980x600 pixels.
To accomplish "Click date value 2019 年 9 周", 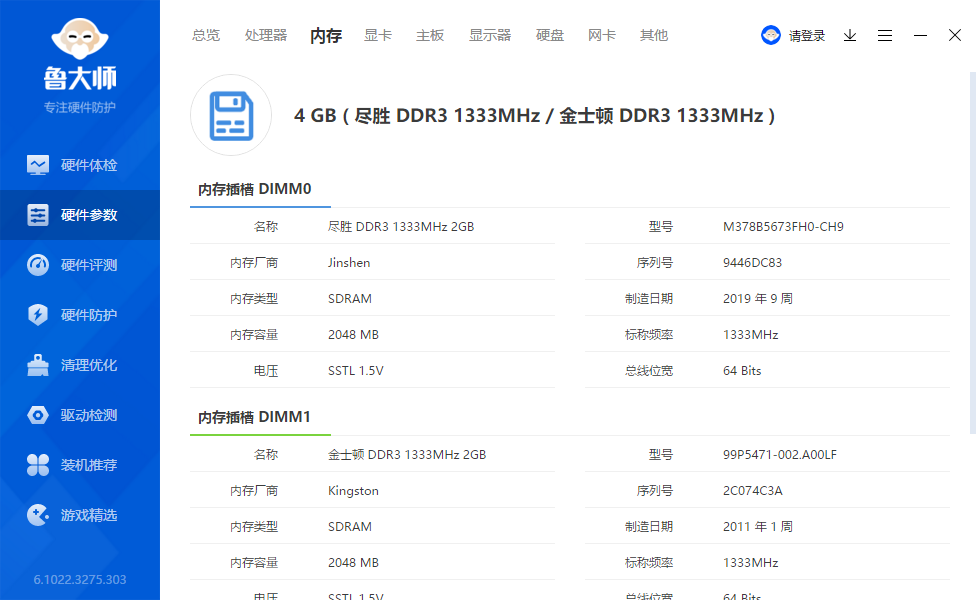I will [758, 299].
